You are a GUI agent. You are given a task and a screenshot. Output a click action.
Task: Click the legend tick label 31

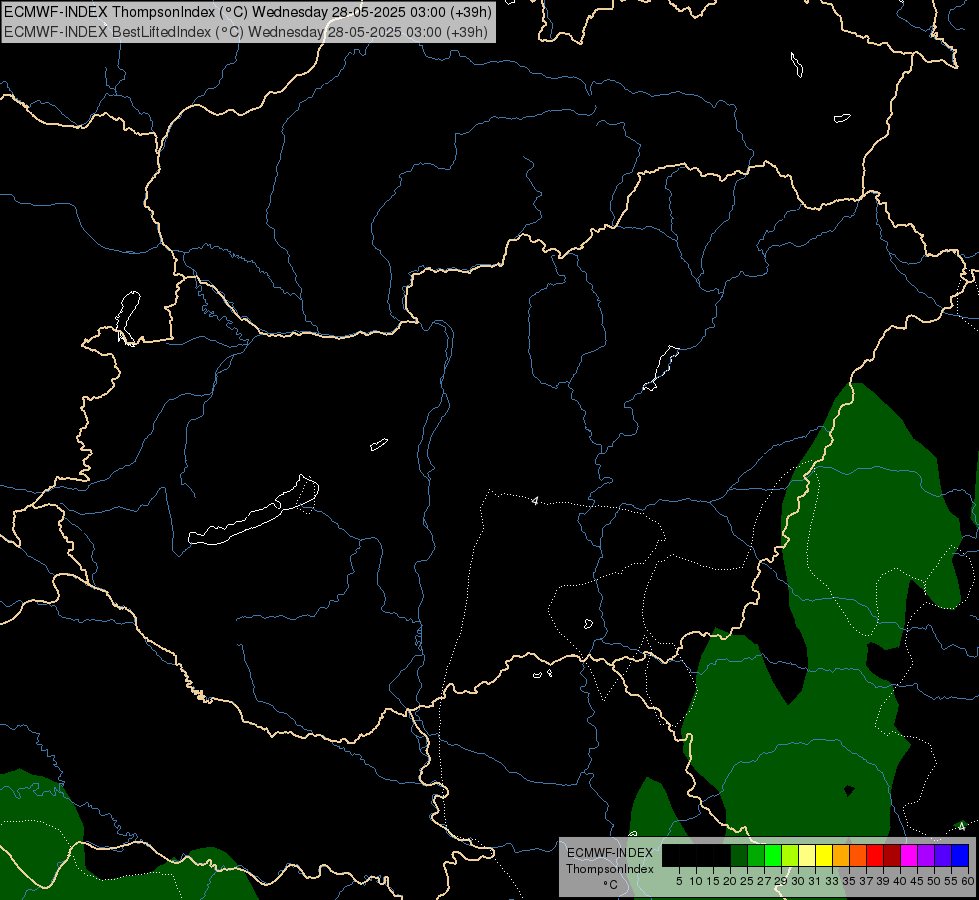(x=815, y=881)
